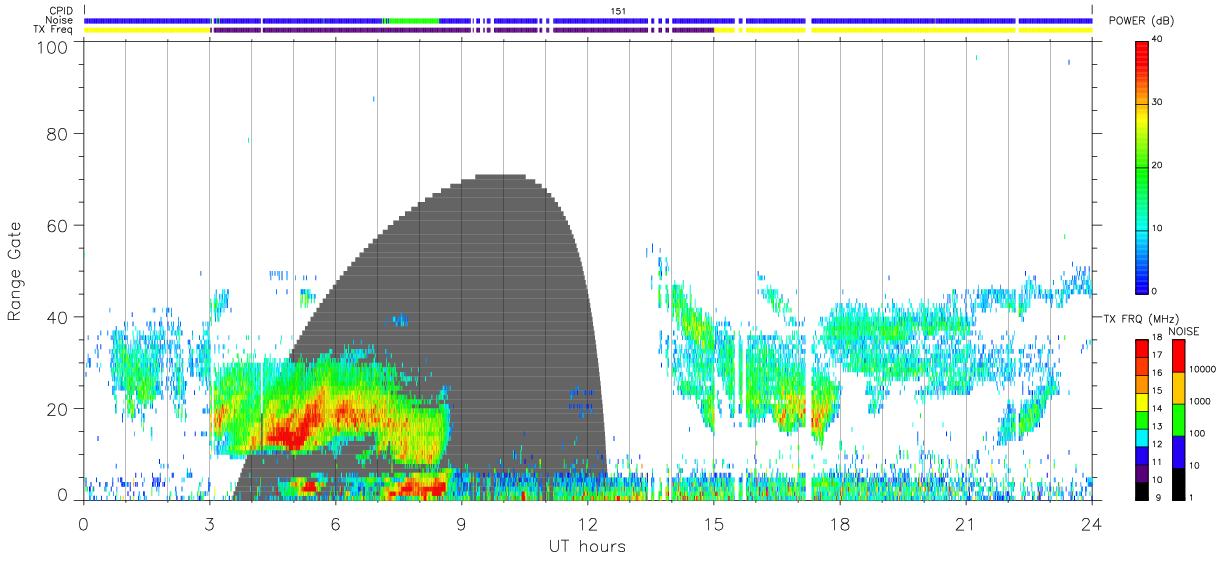1228x567 pixels.
Task: Click y-axis tick label '80'
Action: 57,133
